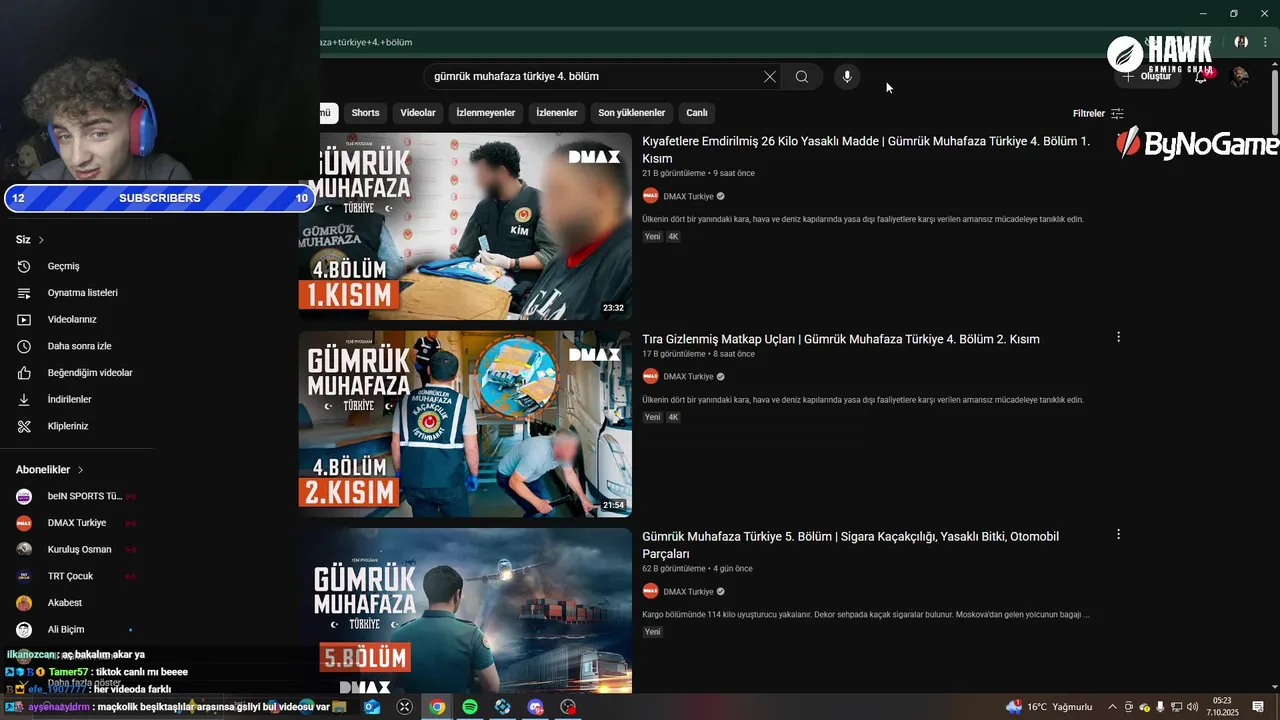Image resolution: width=1280 pixels, height=720 pixels.
Task: Open the Tıra Gizlenmiş Matkap Uçları video title
Action: point(841,339)
